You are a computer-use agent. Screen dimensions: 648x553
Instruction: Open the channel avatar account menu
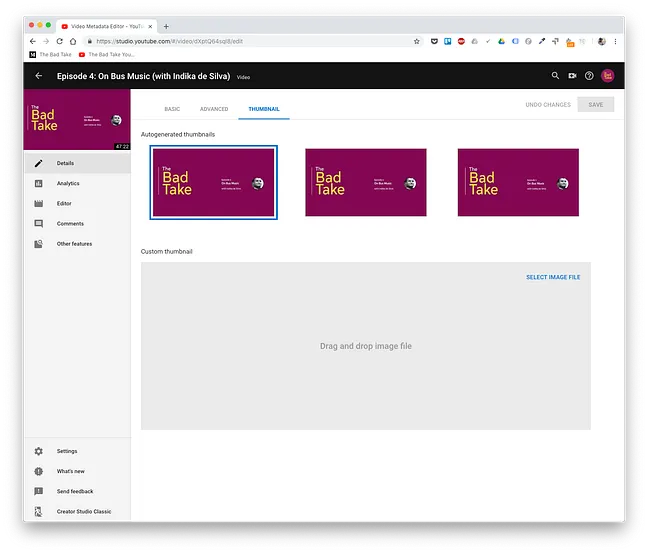(x=607, y=76)
